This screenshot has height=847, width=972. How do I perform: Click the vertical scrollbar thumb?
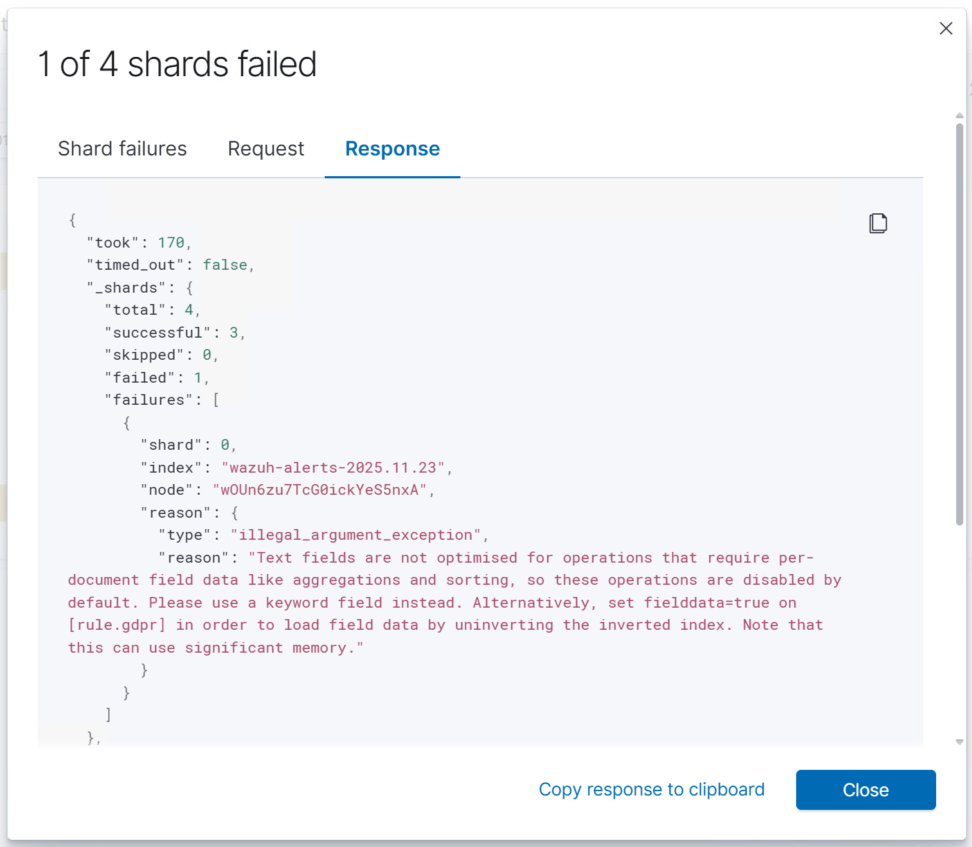(960, 320)
